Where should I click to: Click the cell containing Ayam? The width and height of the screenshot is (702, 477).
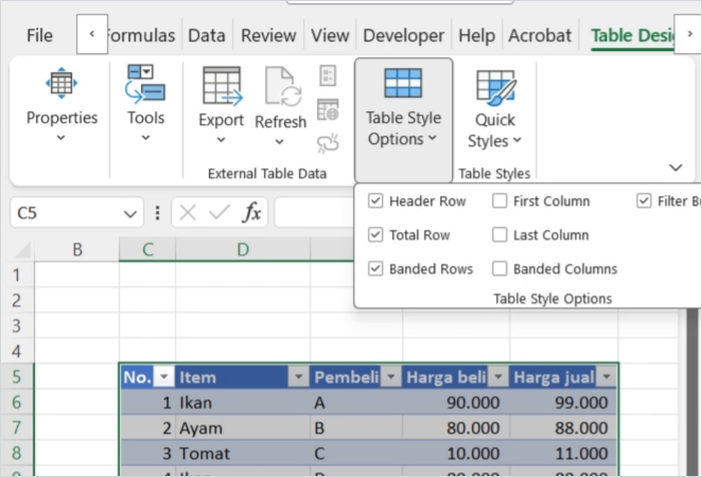(243, 428)
